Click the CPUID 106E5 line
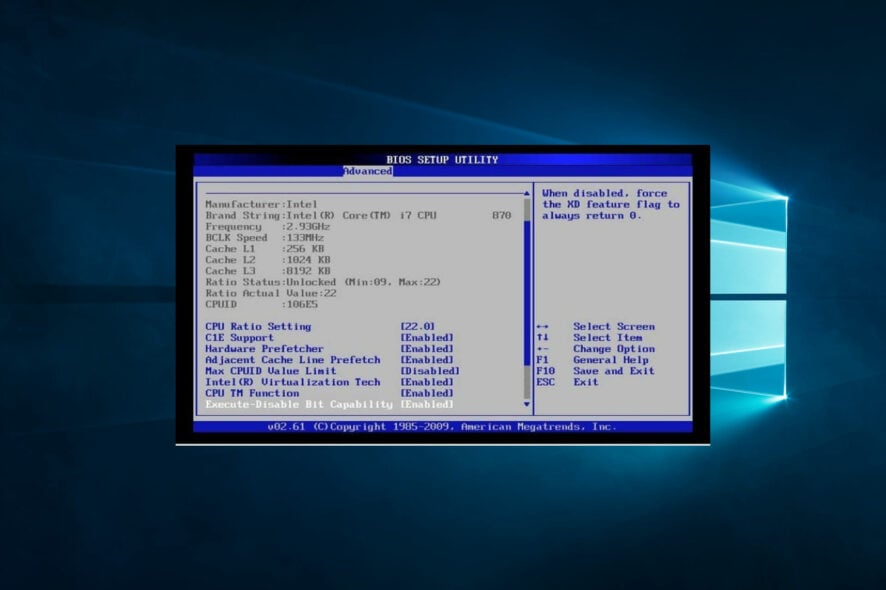Image resolution: width=886 pixels, height=590 pixels. (x=261, y=305)
